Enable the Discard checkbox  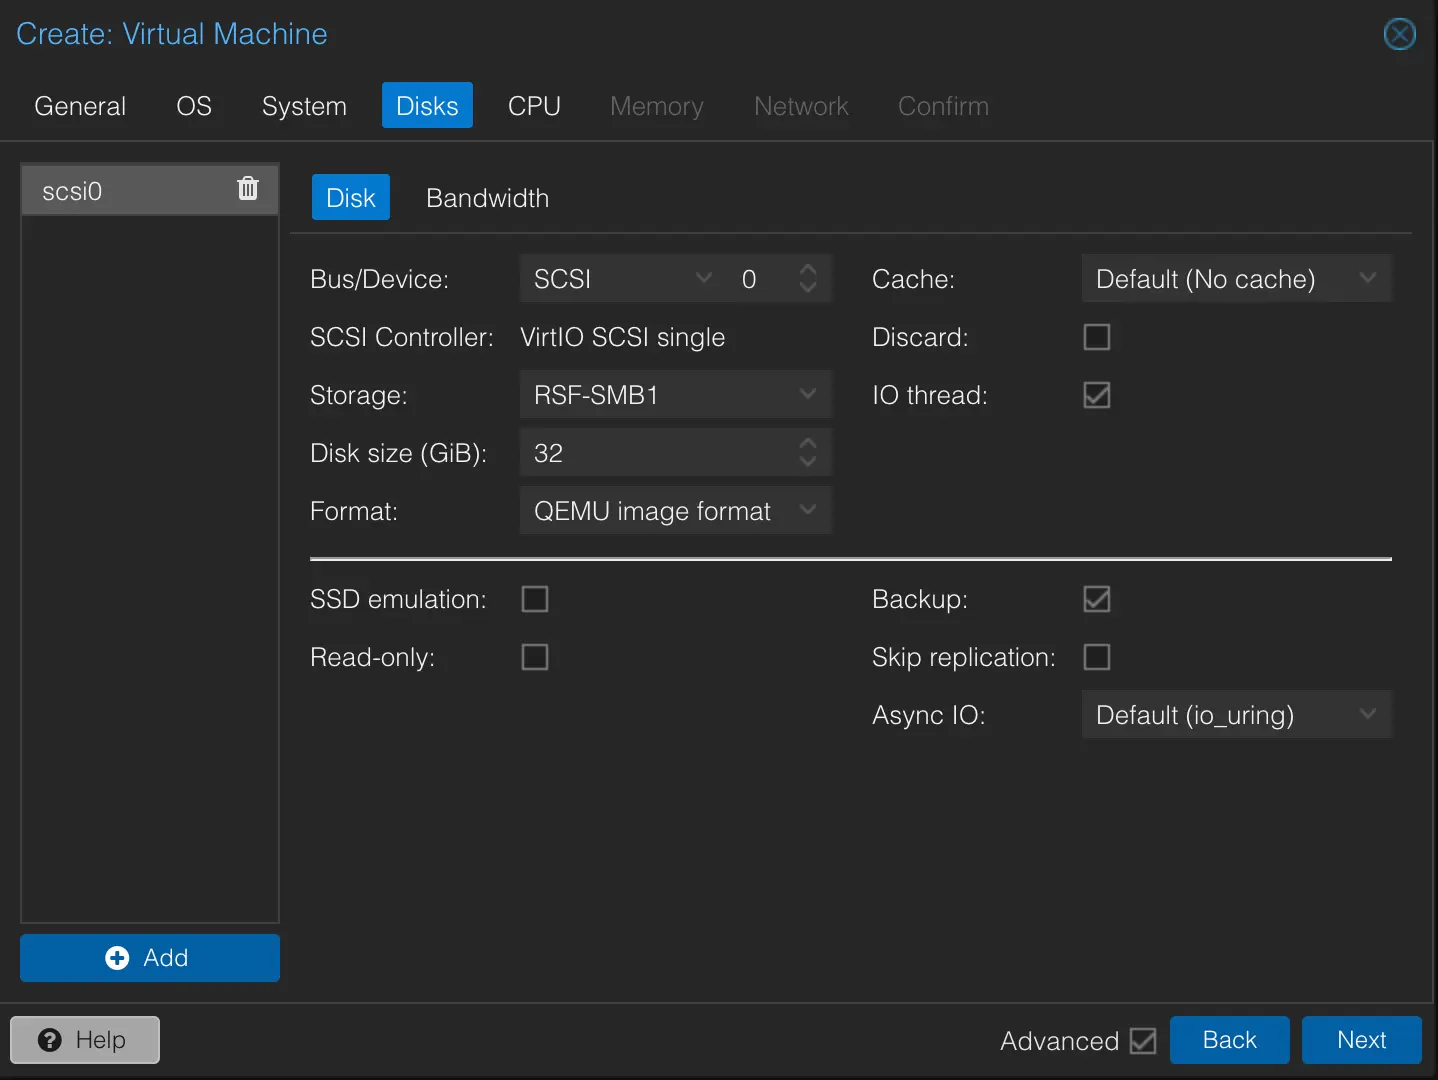[1096, 337]
